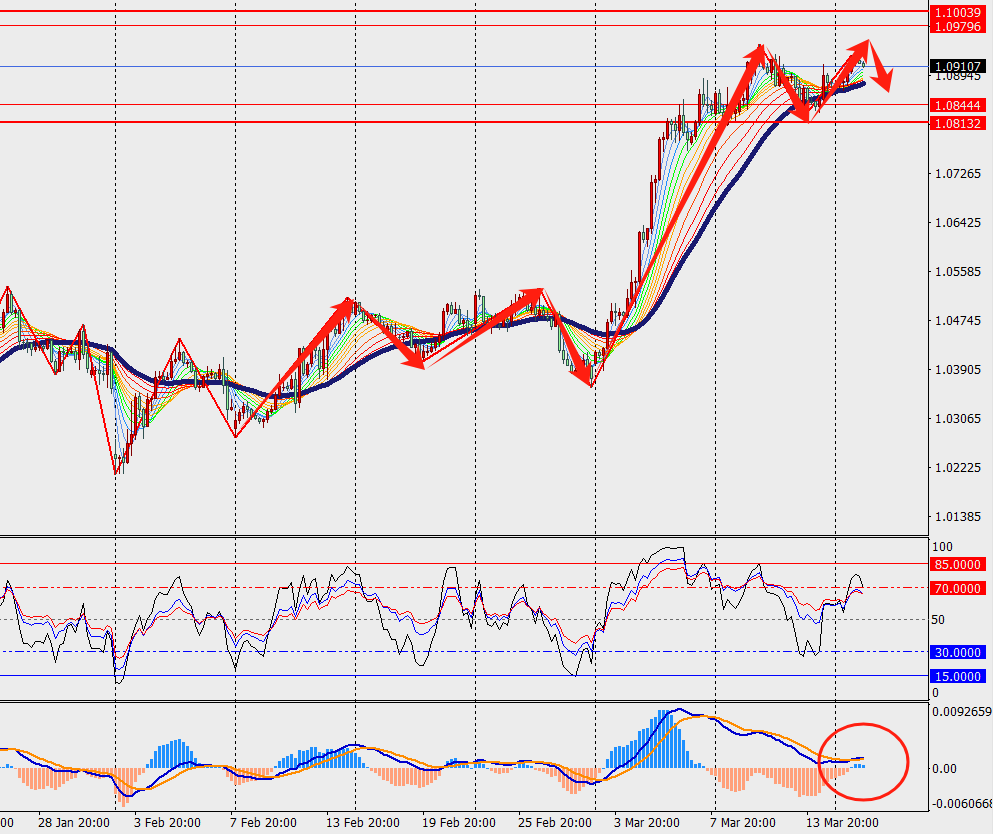Select the 1.08444 red support label
This screenshot has width=994, height=834.
(958, 105)
